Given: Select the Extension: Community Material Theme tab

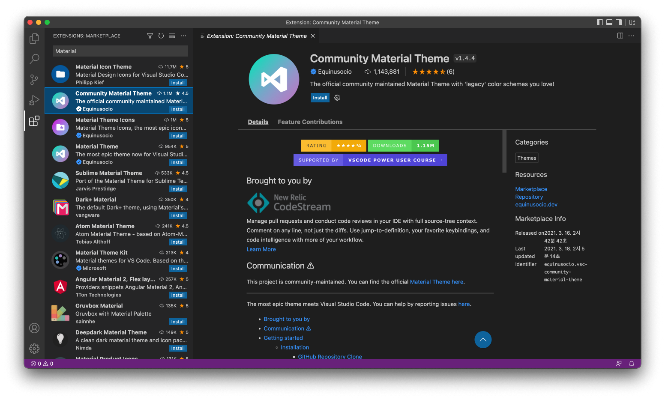Looking at the screenshot, I should point(257,36).
